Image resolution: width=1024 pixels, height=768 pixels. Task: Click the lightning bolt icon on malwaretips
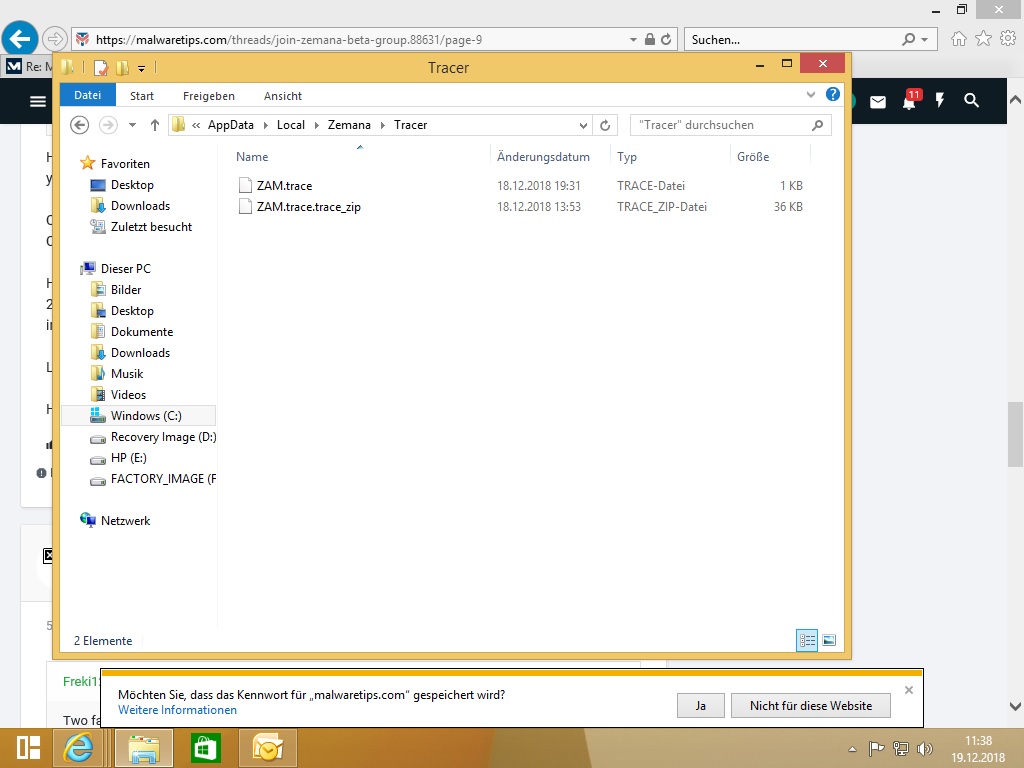coord(940,101)
